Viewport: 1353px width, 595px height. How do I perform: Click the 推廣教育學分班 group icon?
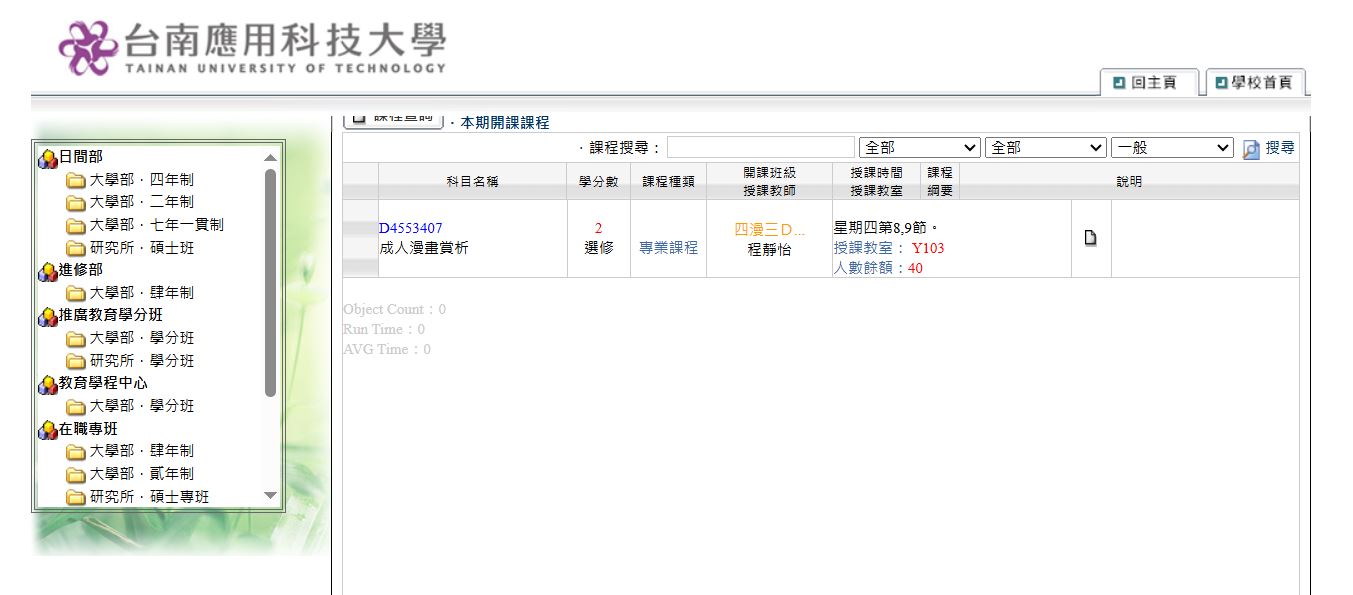pos(47,316)
